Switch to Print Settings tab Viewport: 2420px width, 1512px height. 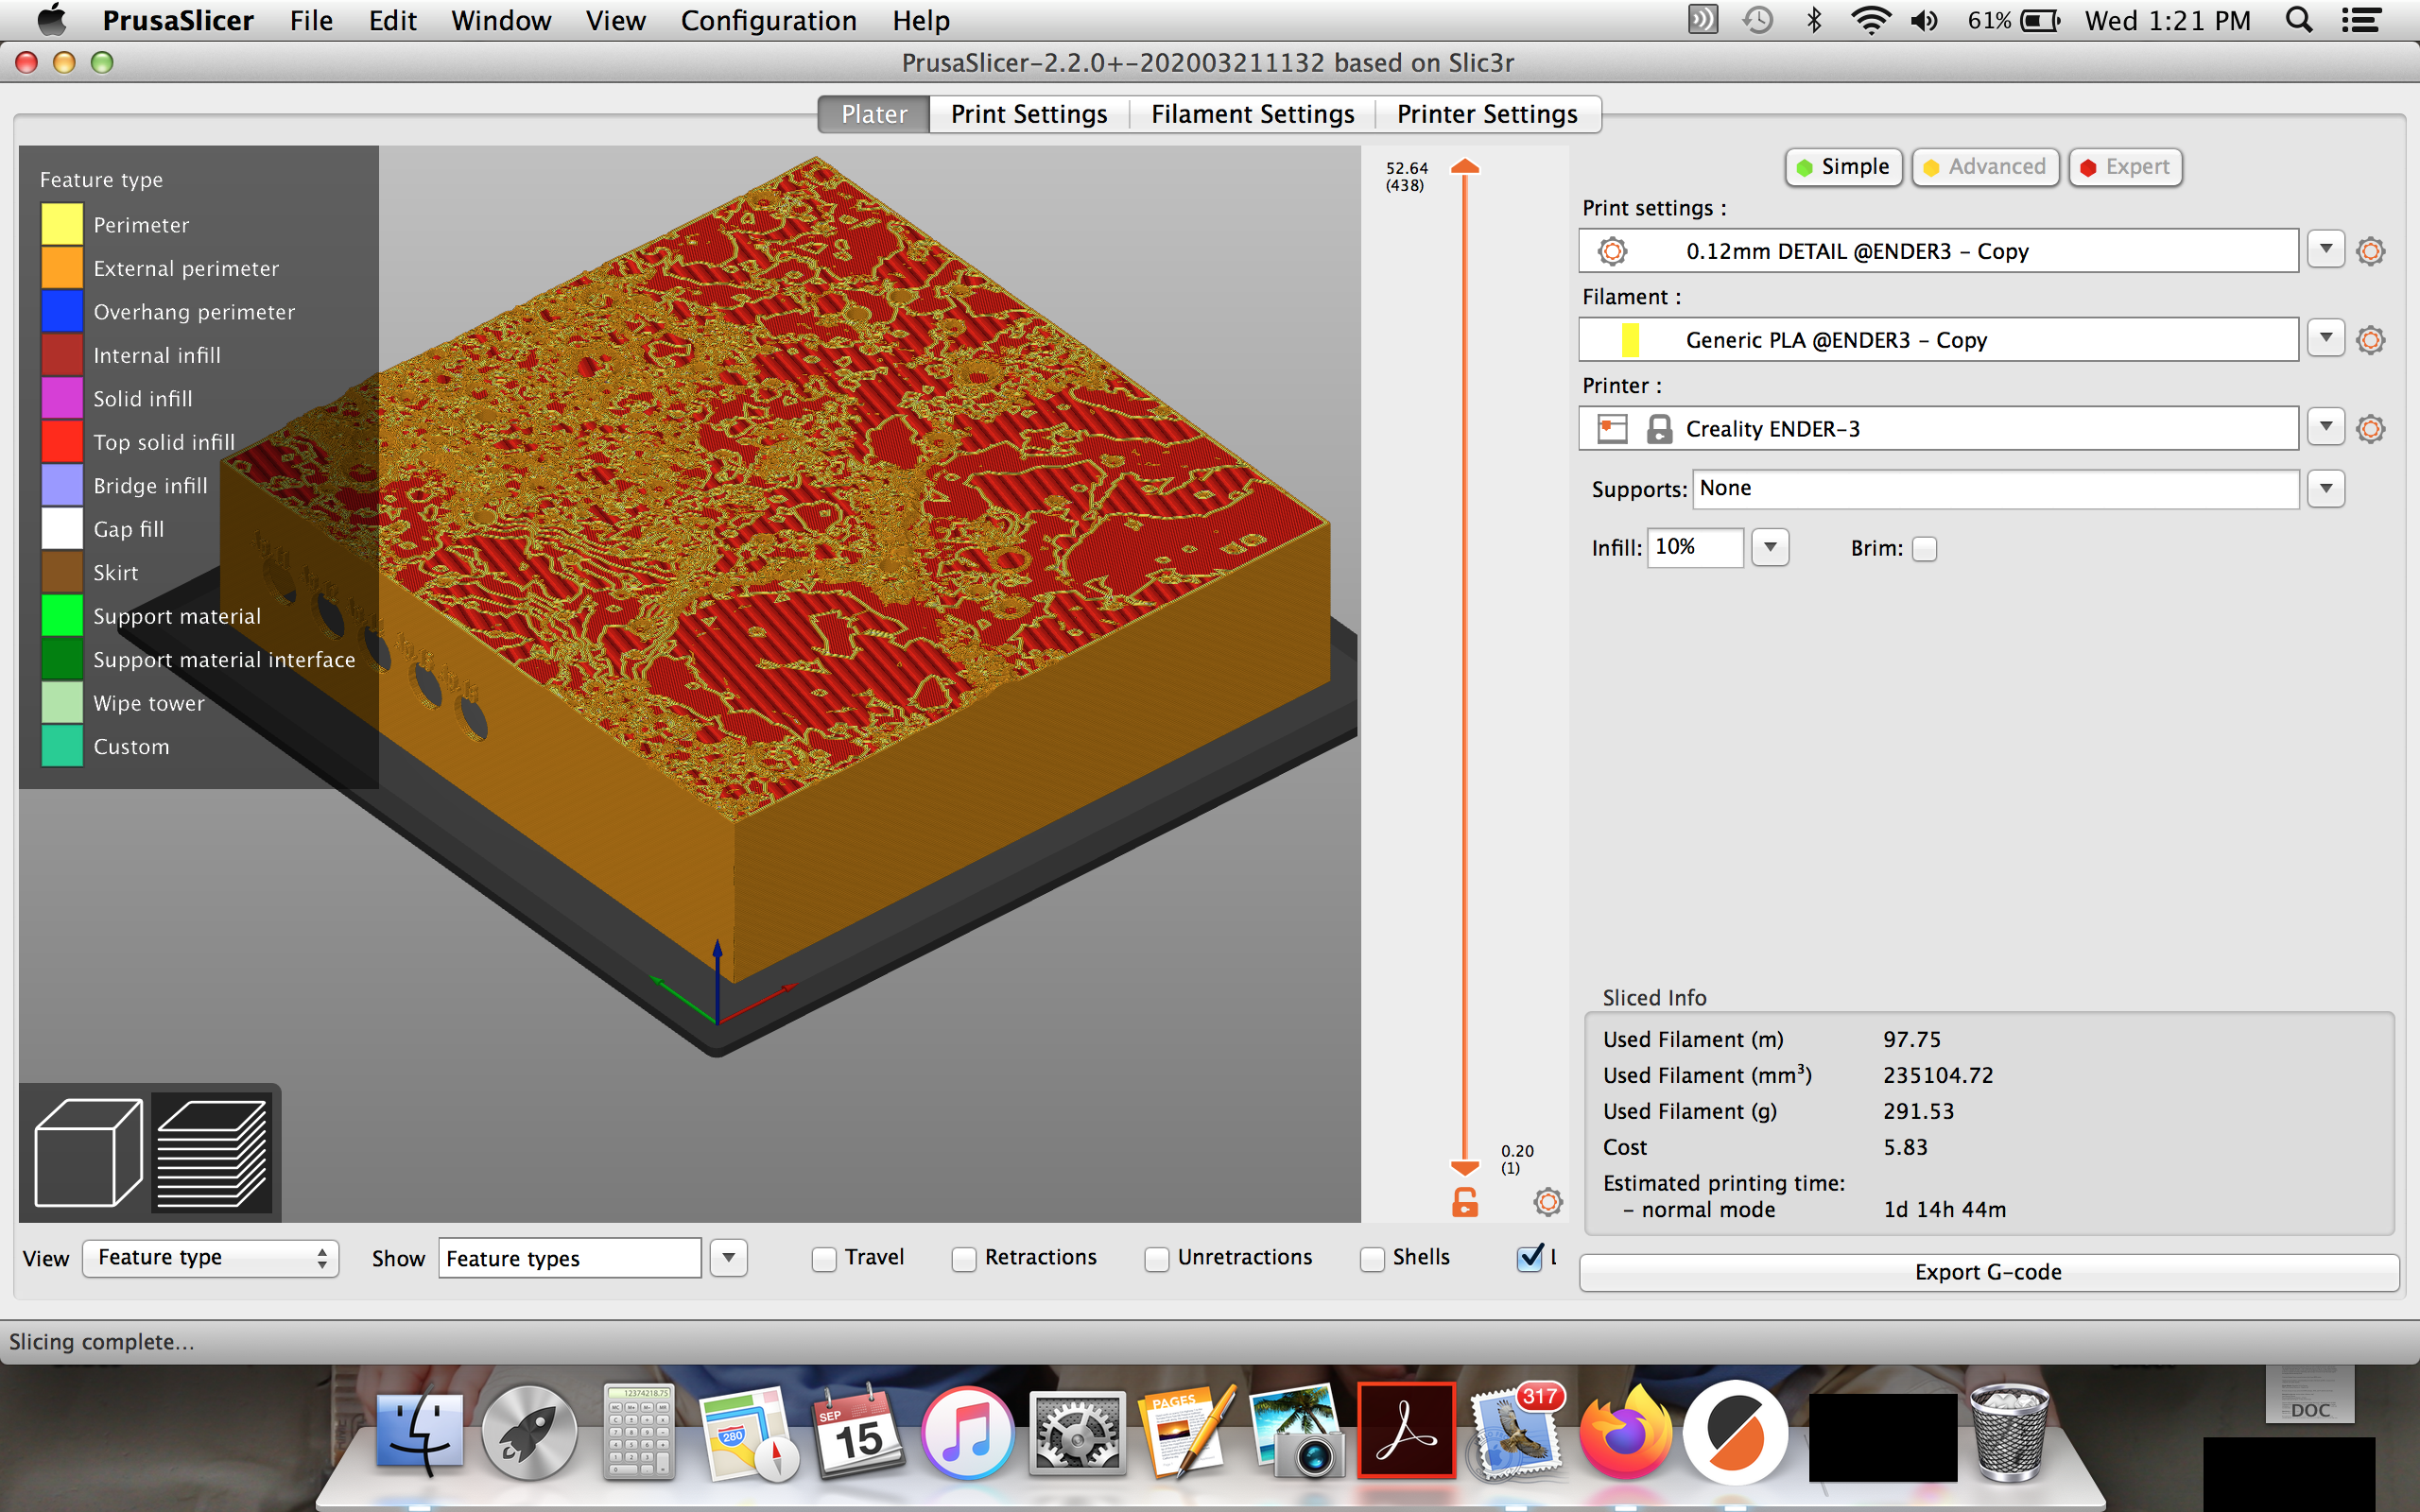(1028, 114)
